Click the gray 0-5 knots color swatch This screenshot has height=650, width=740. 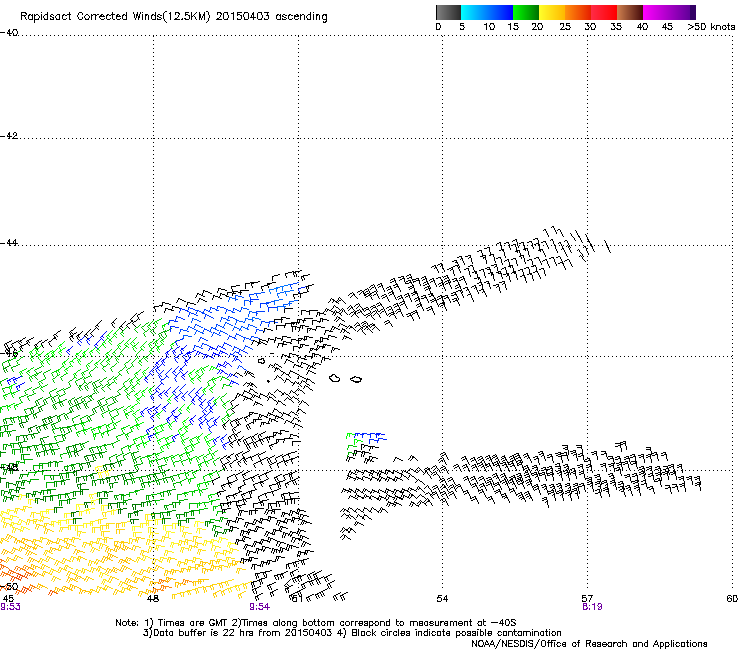click(448, 12)
